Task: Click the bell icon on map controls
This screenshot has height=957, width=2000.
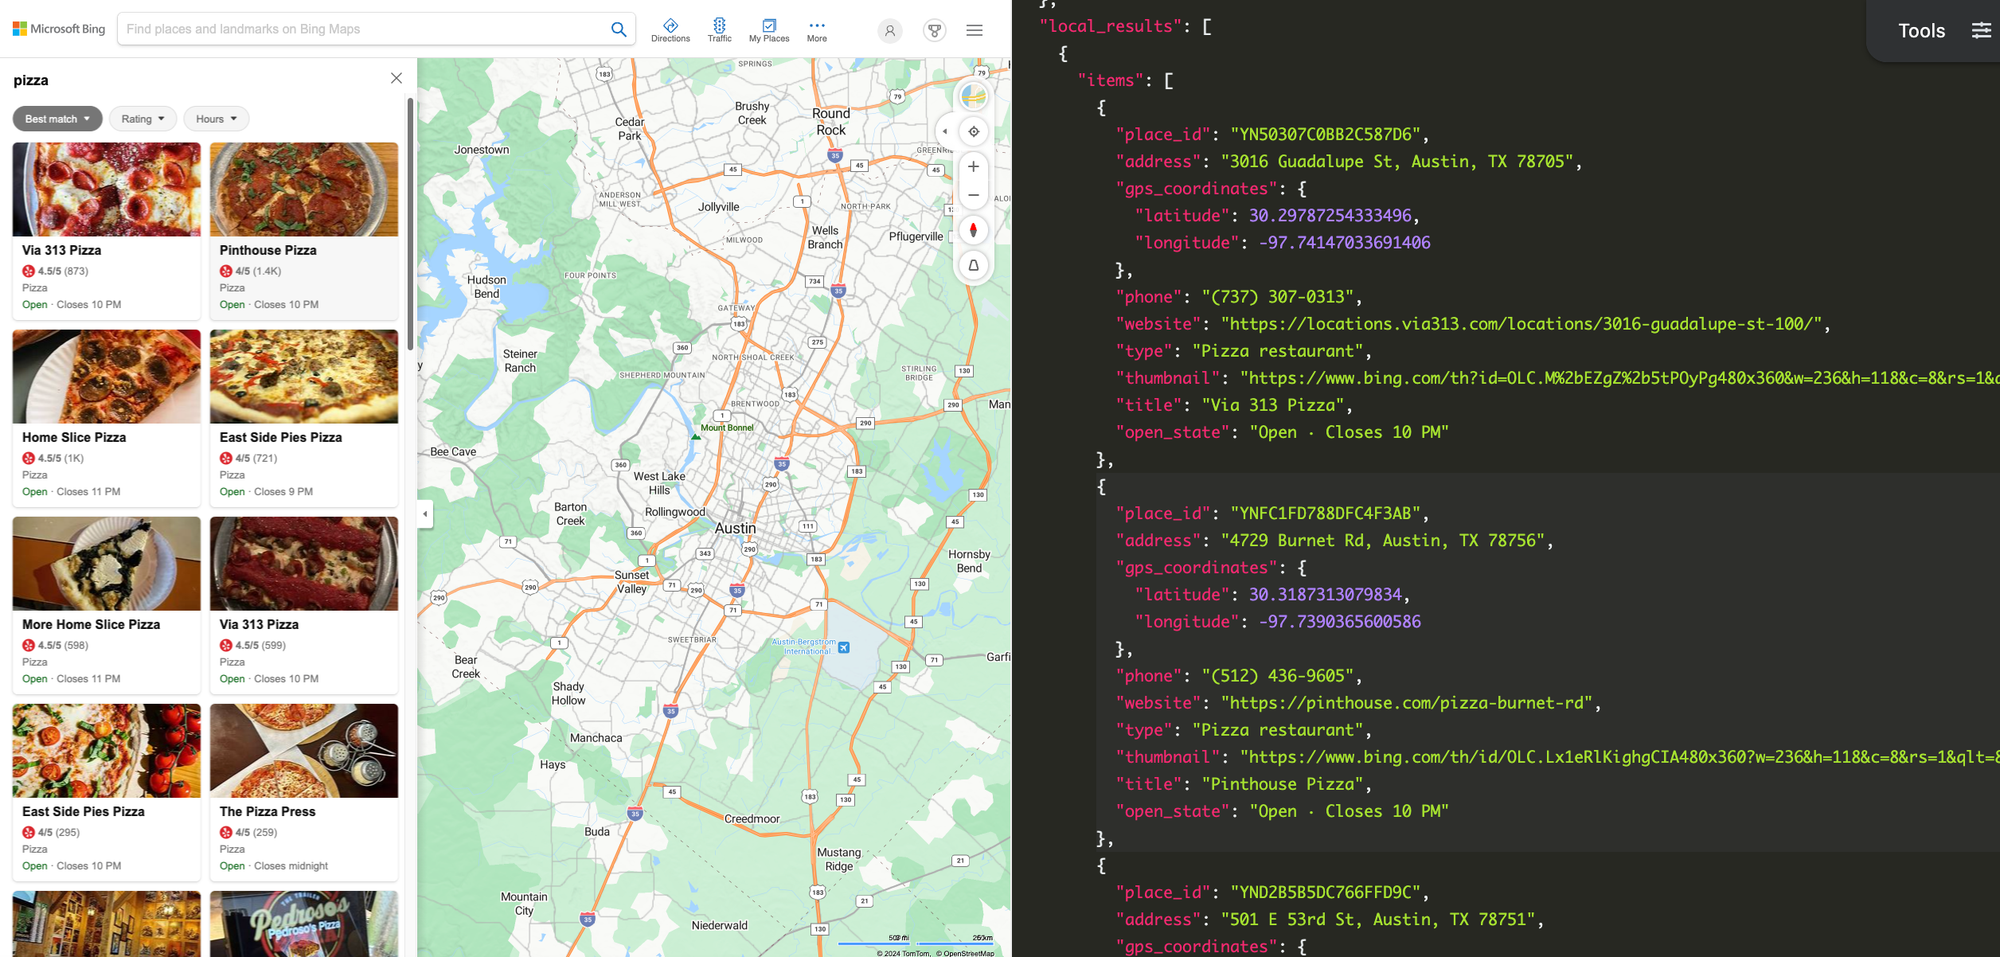Action: [974, 266]
